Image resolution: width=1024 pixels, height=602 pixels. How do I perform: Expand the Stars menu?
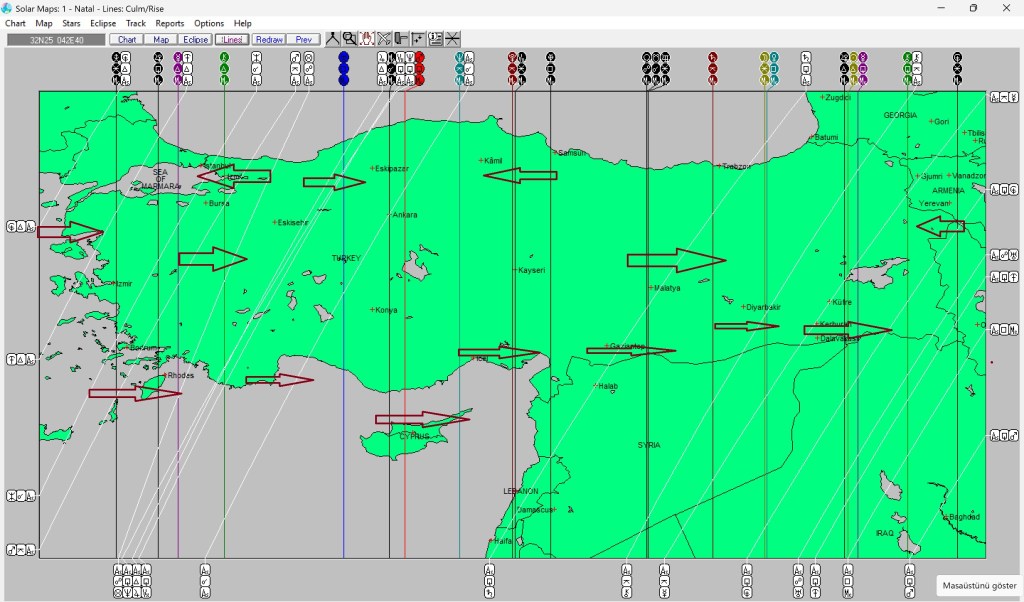click(x=72, y=23)
